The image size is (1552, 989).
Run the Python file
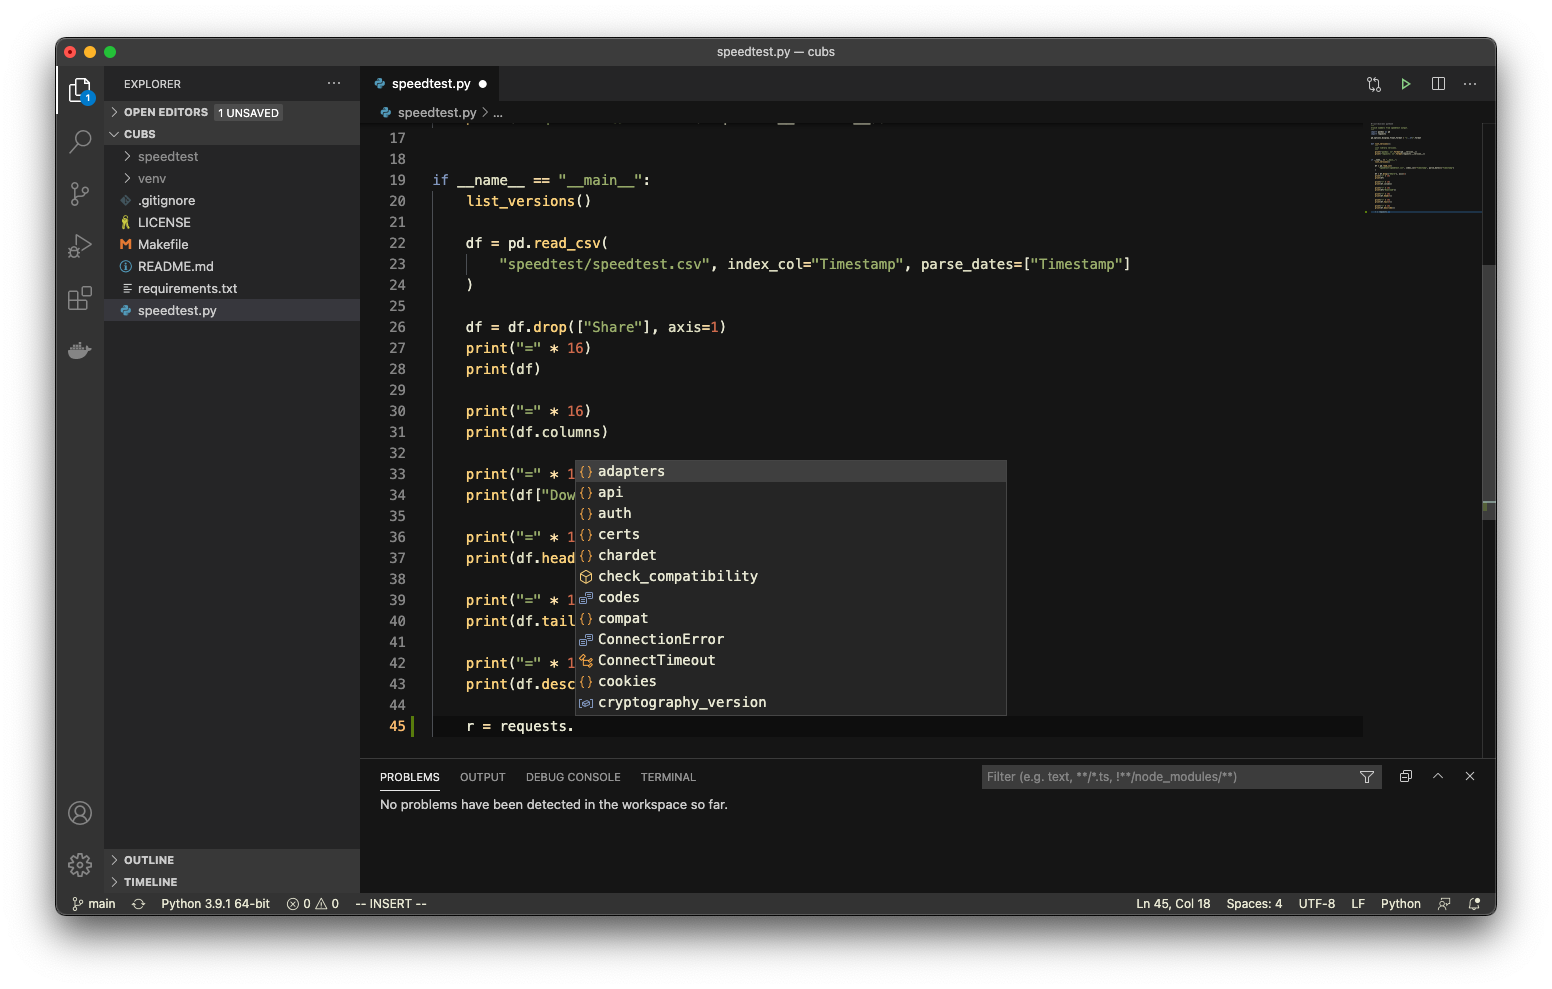coord(1406,84)
